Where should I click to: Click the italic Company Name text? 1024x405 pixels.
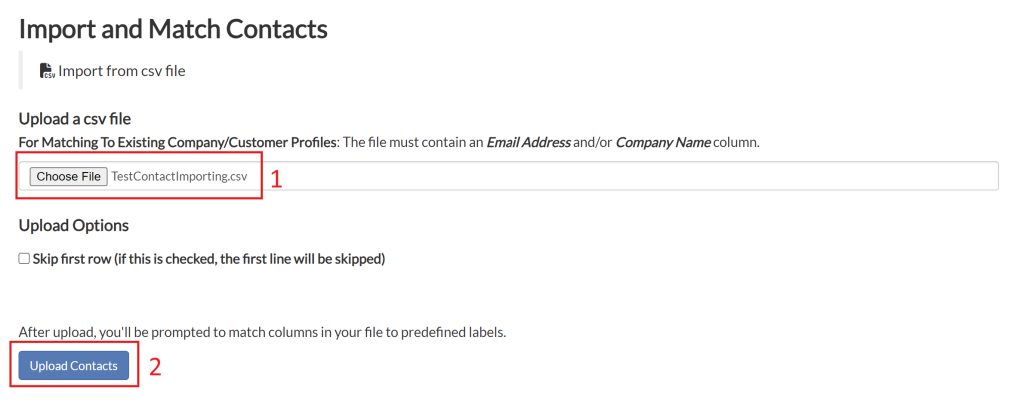[662, 142]
